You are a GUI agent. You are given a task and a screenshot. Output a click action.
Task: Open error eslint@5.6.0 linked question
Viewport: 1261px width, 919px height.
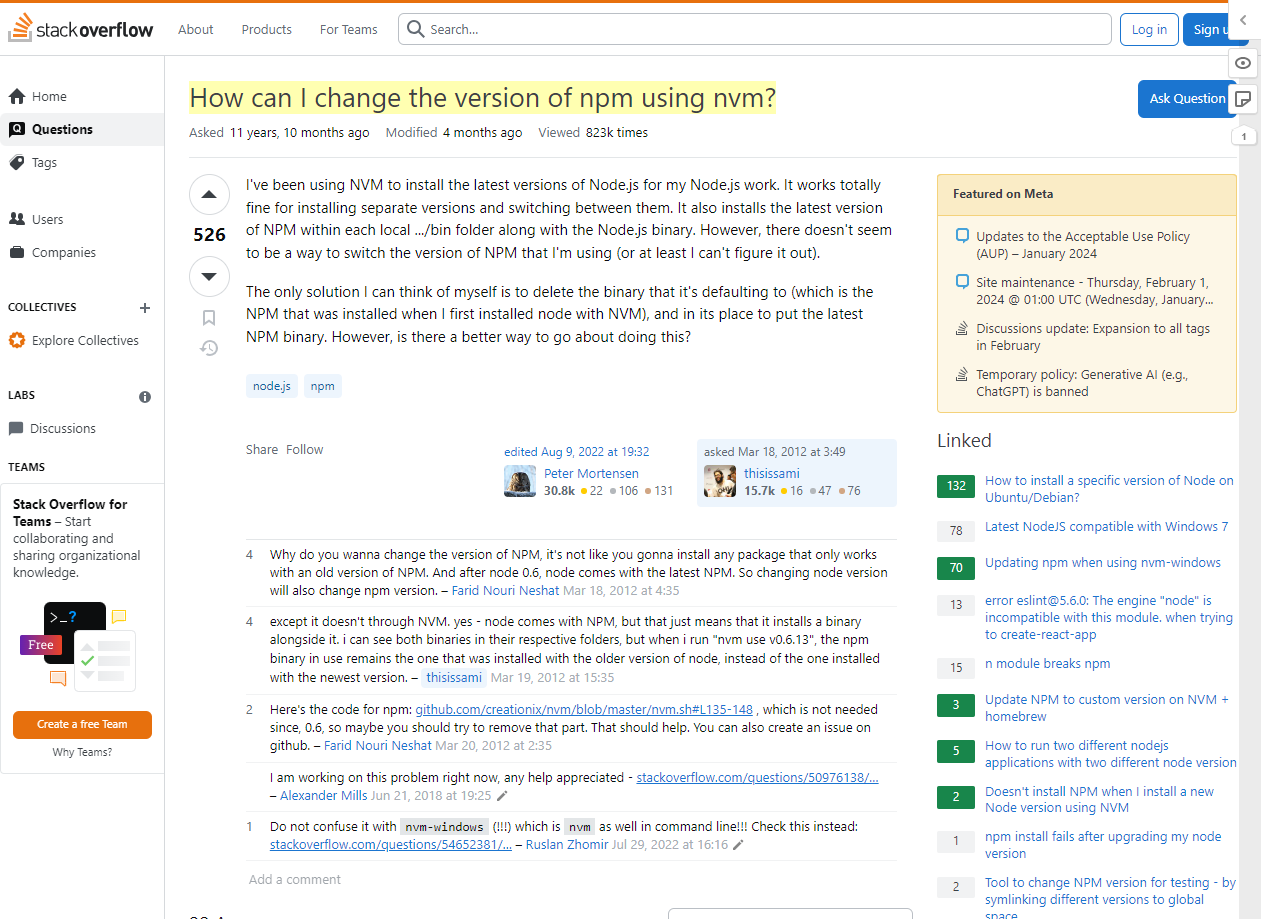[1111, 617]
